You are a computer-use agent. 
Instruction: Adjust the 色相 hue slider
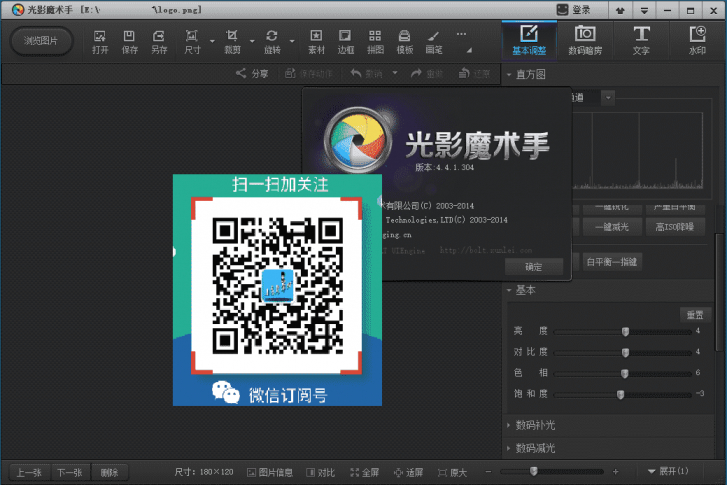point(624,373)
